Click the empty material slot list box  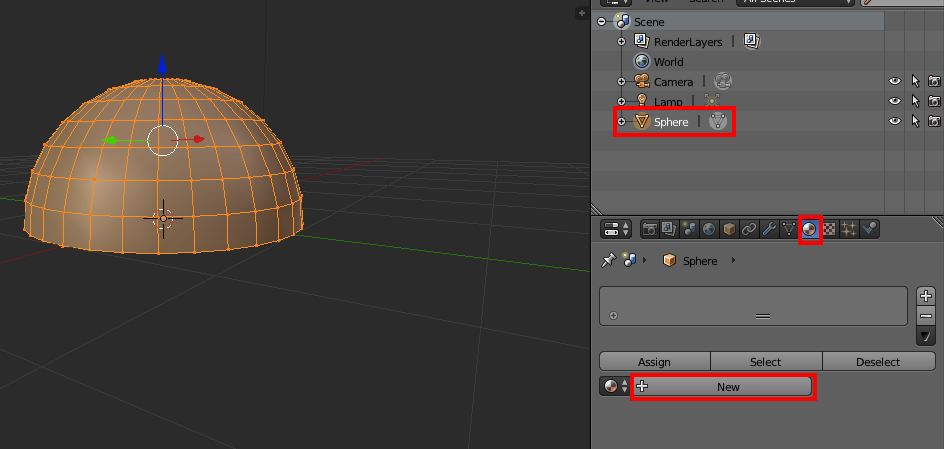pos(753,306)
